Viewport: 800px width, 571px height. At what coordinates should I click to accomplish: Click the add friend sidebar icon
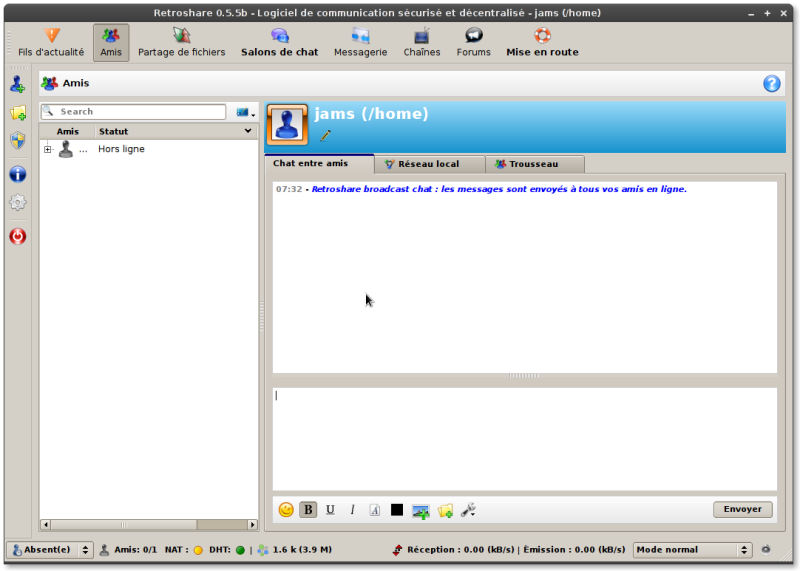(18, 84)
